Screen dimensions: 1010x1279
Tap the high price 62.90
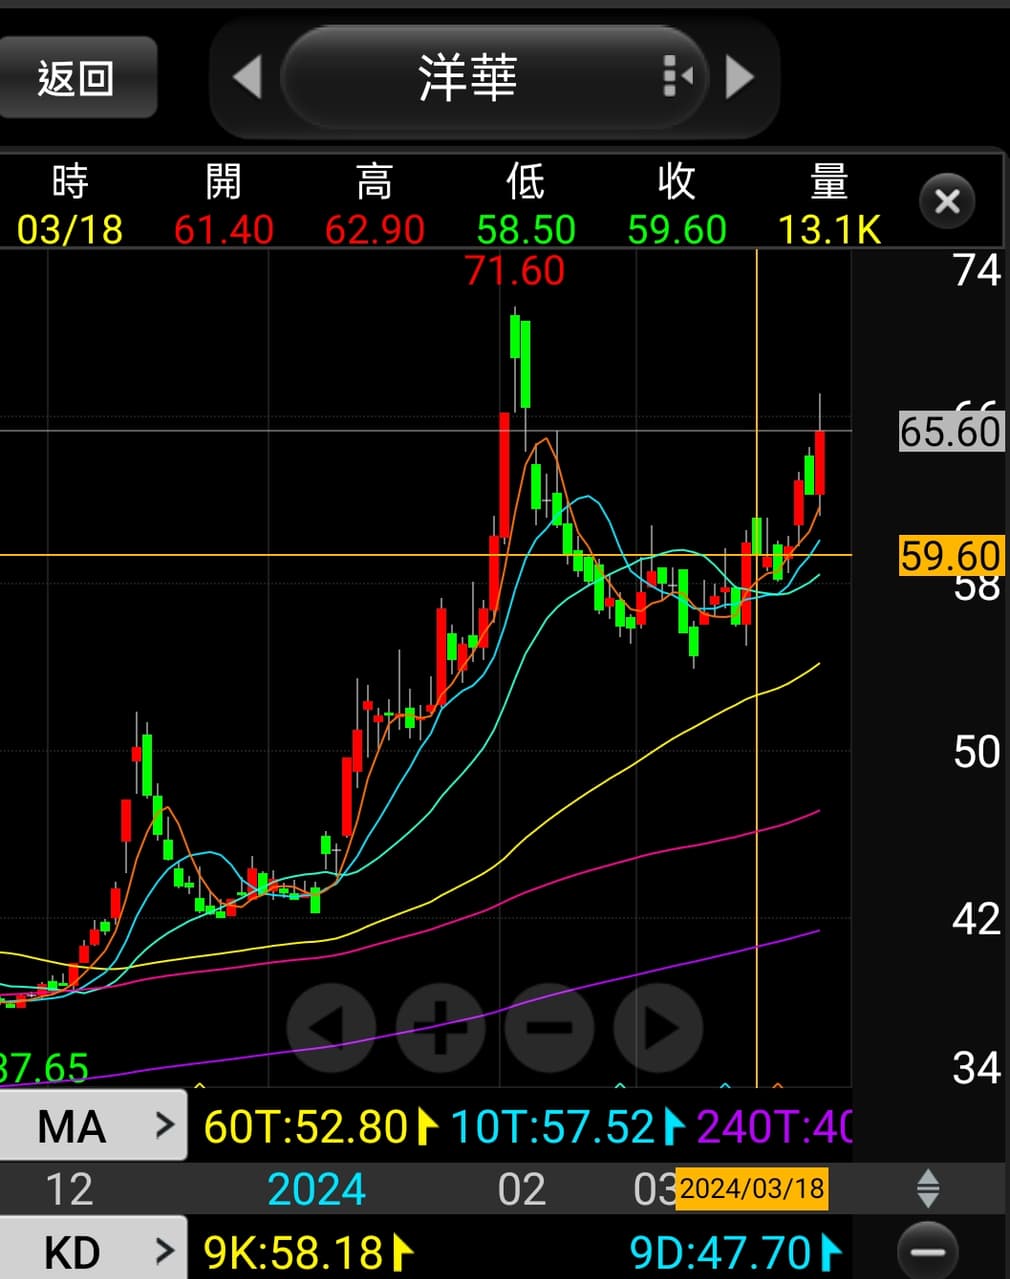[x=375, y=230]
